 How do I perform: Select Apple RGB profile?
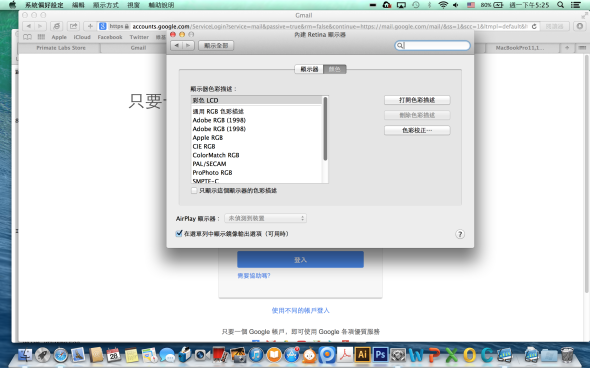pos(257,138)
